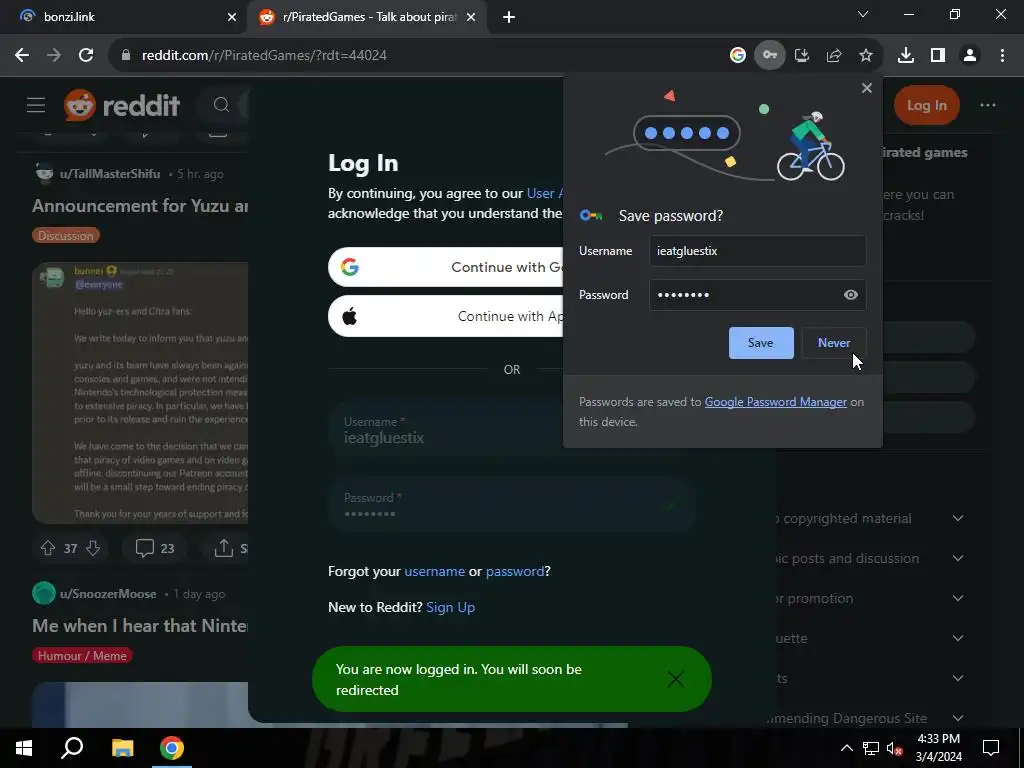This screenshot has height=768, width=1024.
Task: Click the User Agreement link
Action: click(545, 193)
